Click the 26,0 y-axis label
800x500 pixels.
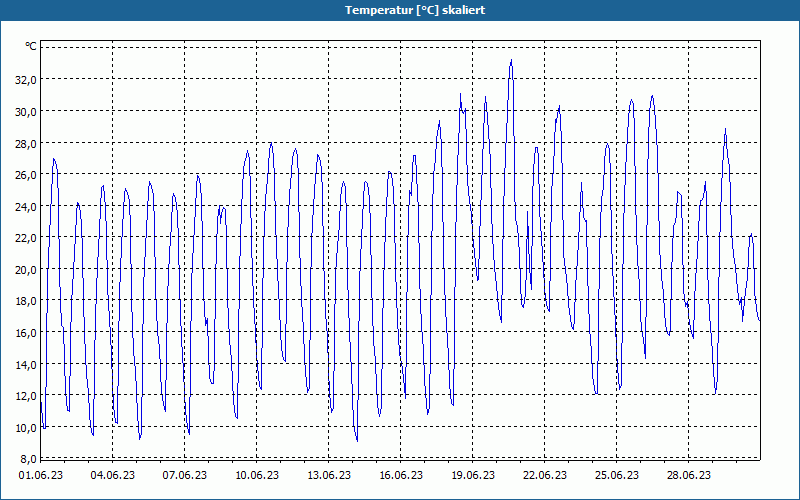pos(26,175)
